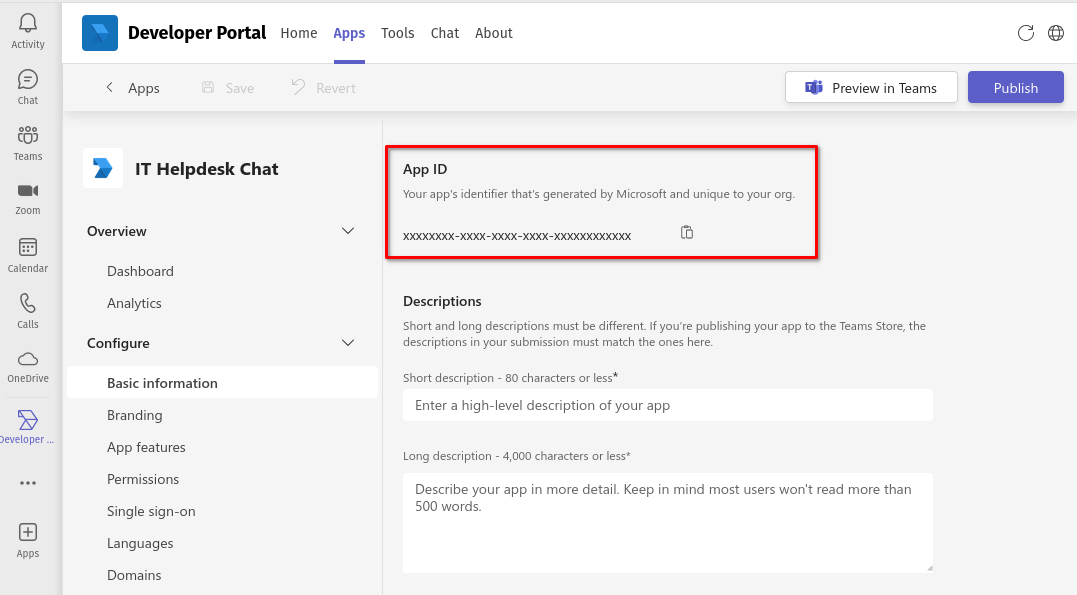Image resolution: width=1077 pixels, height=595 pixels.
Task: Click the refresh icon at top right
Action: pyautogui.click(x=1025, y=33)
